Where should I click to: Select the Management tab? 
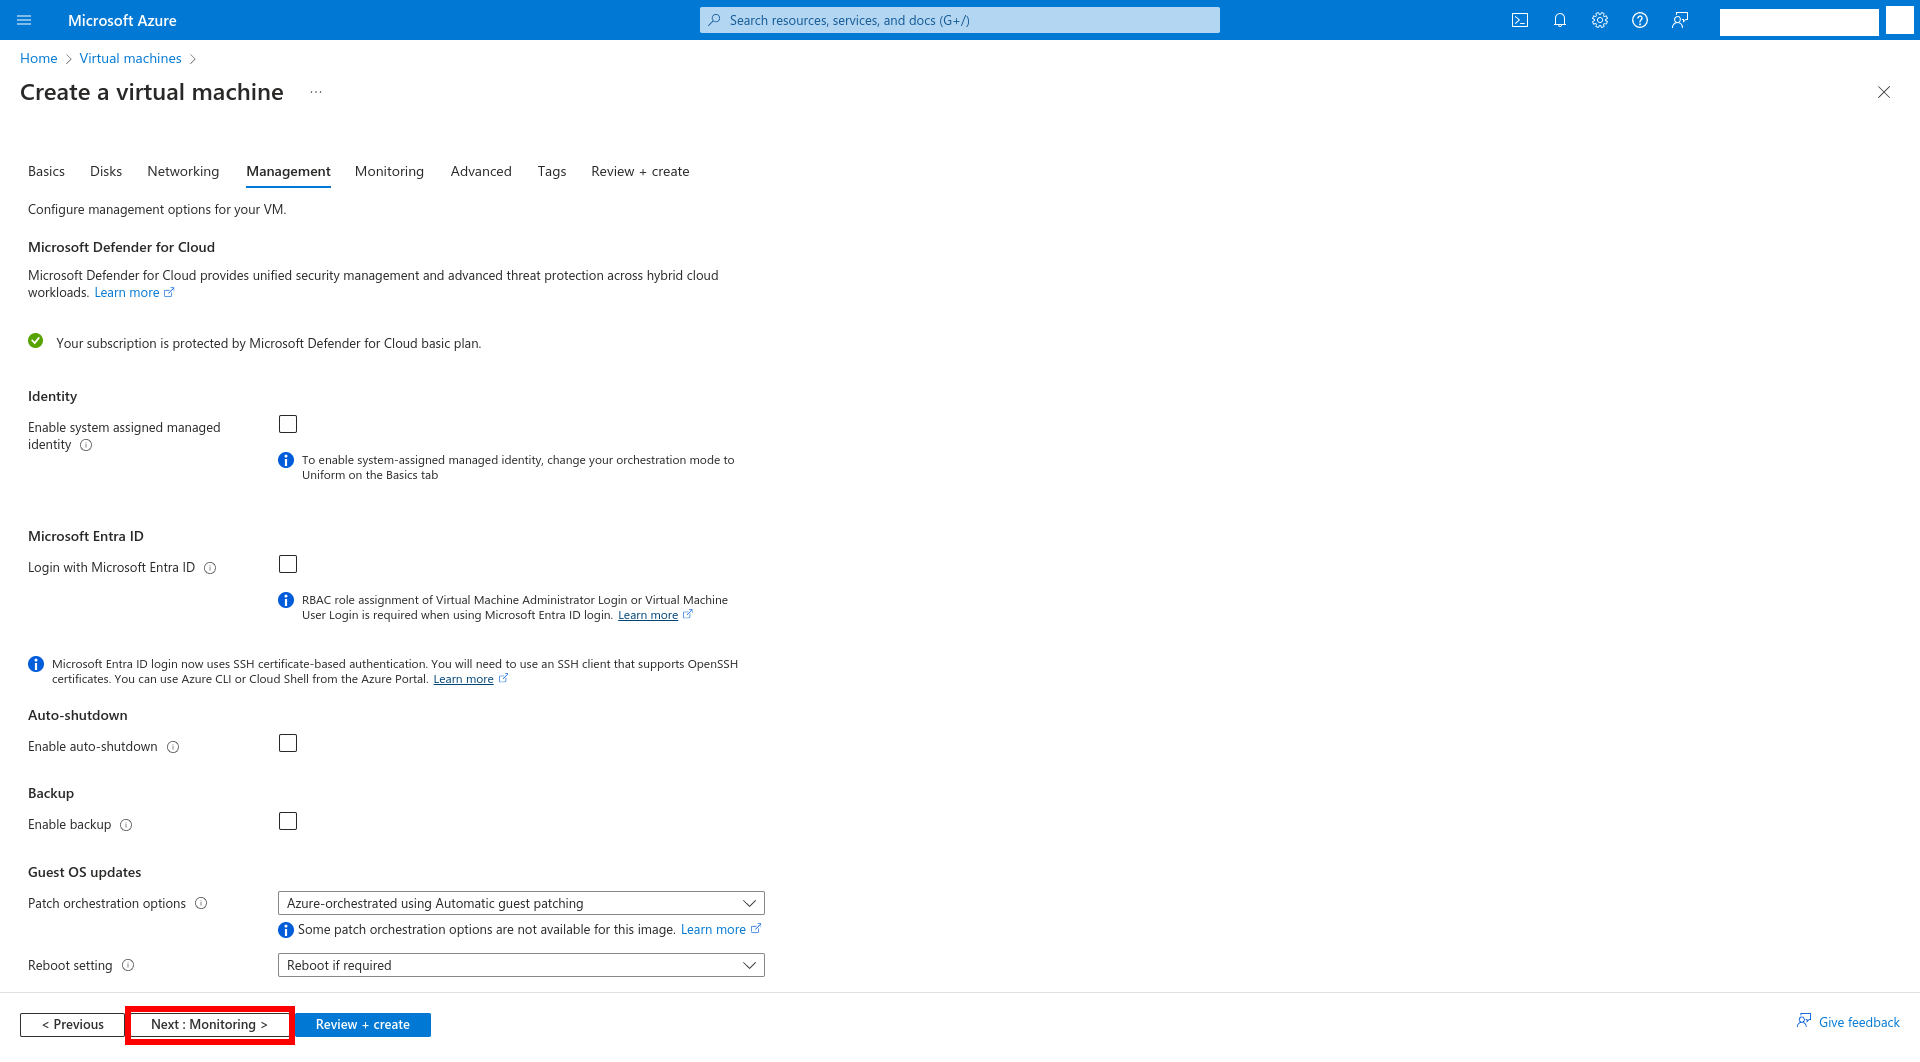tap(288, 171)
